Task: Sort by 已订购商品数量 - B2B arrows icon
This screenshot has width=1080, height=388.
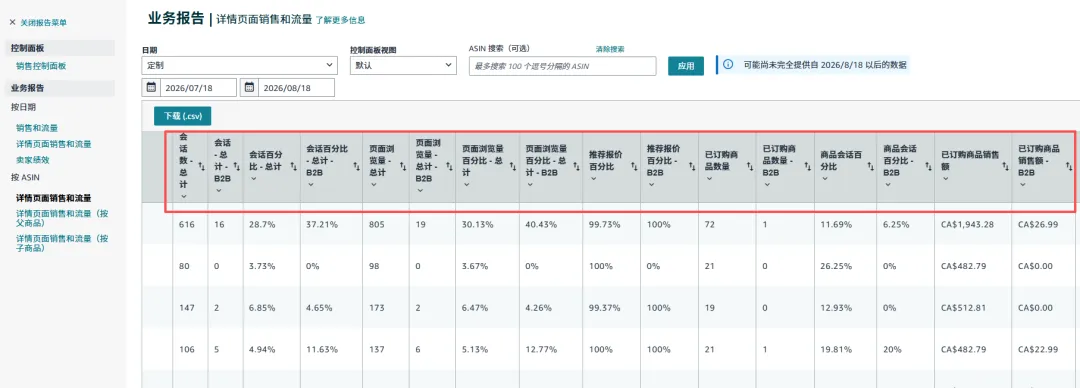Action: click(807, 166)
